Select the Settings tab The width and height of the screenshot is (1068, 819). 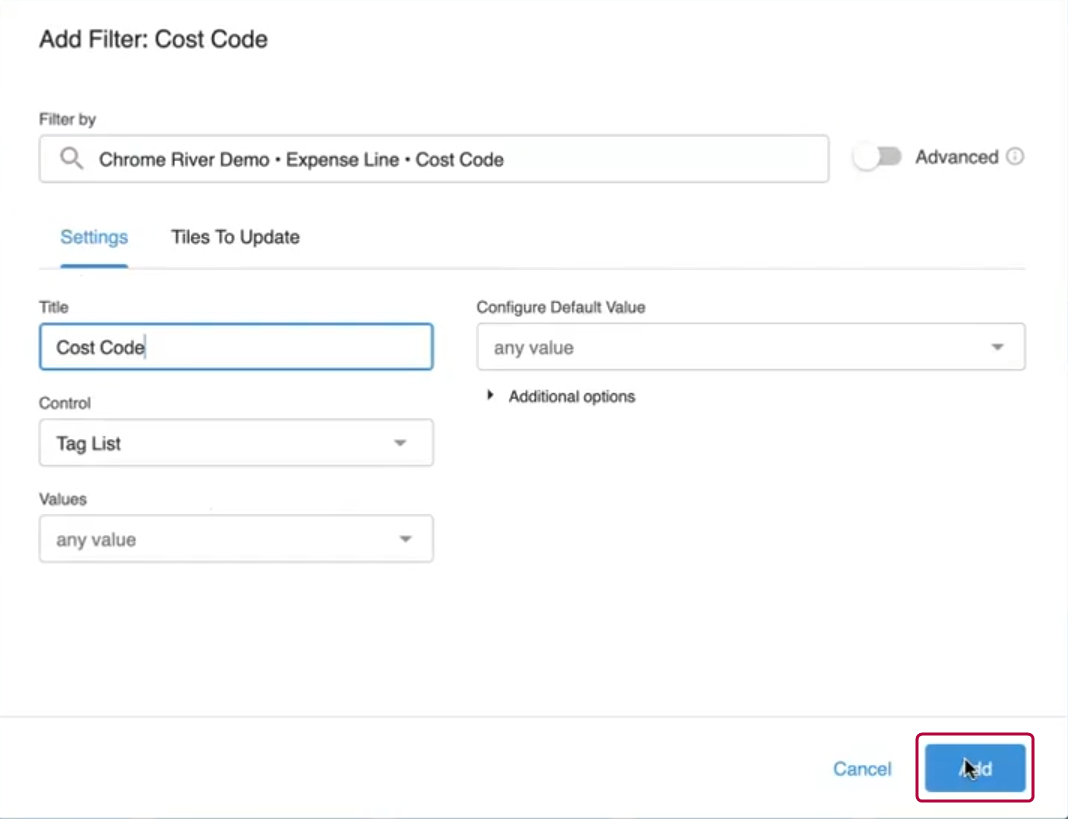click(x=93, y=237)
